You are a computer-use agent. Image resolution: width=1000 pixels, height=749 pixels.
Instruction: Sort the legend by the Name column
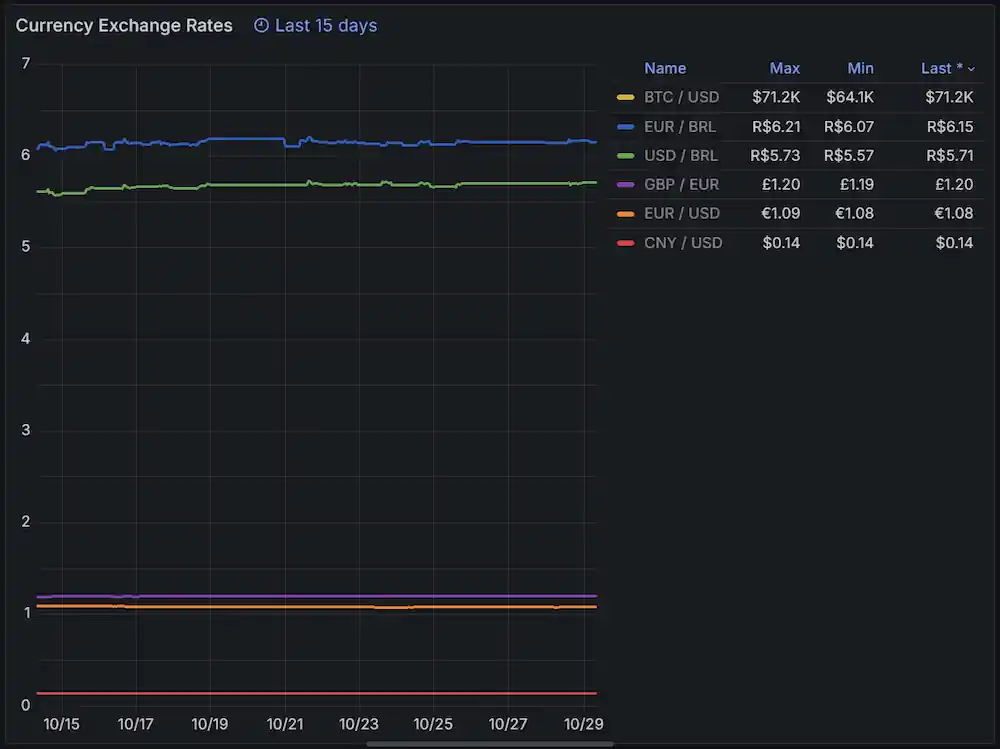point(665,68)
